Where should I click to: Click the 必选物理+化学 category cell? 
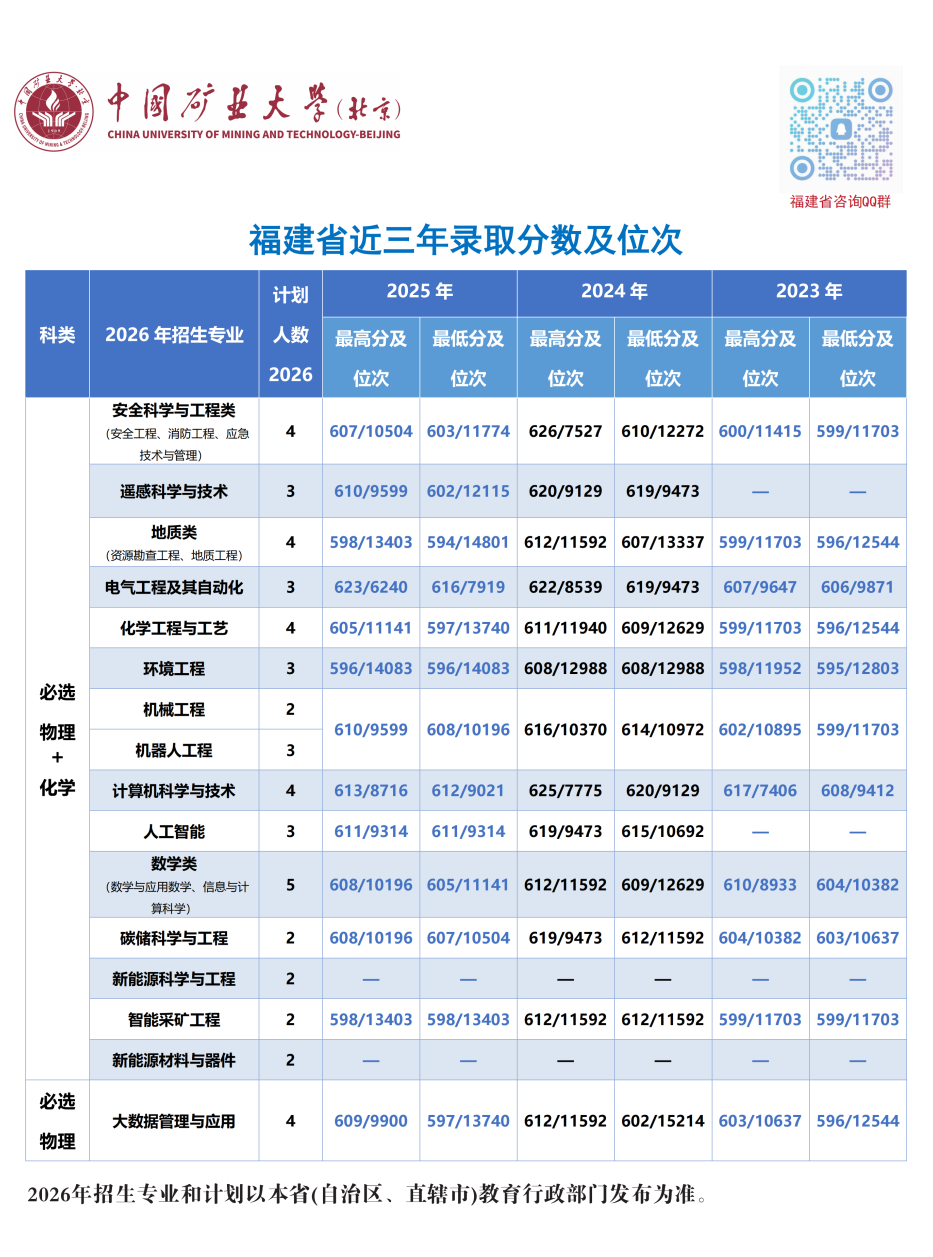pos(57,739)
